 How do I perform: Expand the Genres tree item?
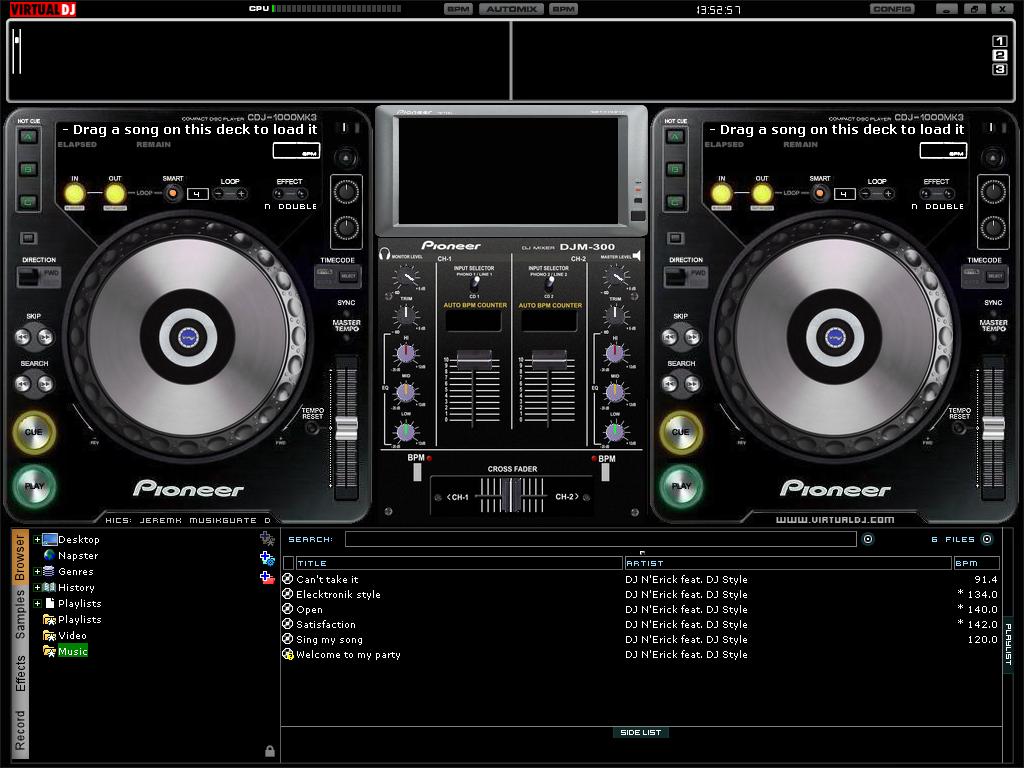tap(37, 571)
